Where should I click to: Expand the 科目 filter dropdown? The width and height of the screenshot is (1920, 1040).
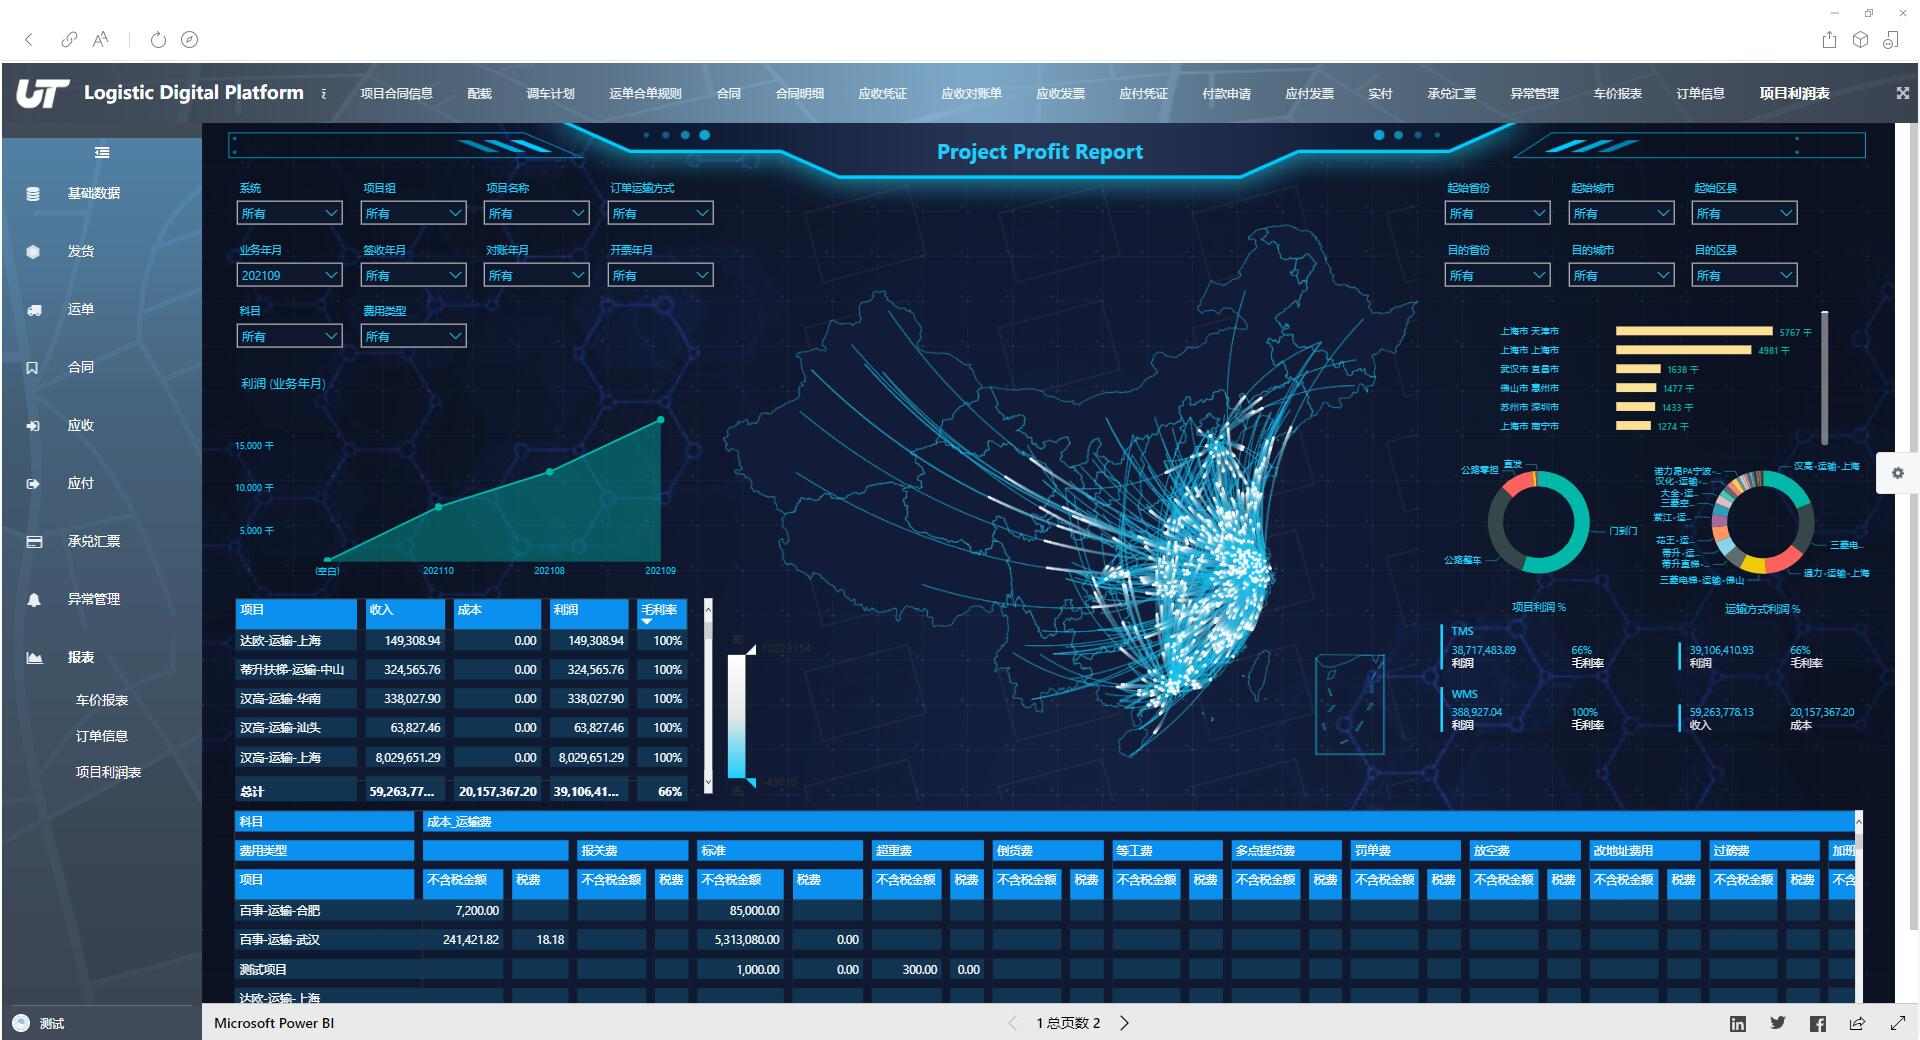290,336
